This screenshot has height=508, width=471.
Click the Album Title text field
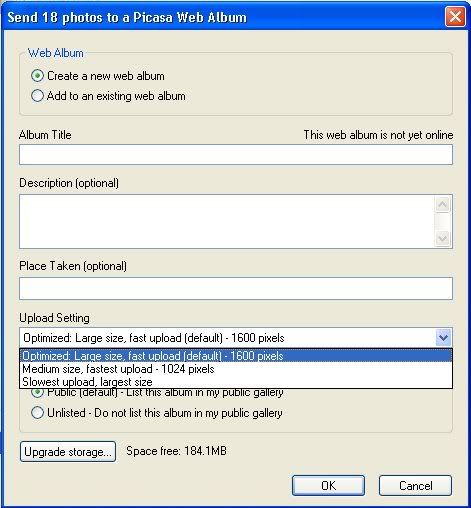pyautogui.click(x=236, y=155)
